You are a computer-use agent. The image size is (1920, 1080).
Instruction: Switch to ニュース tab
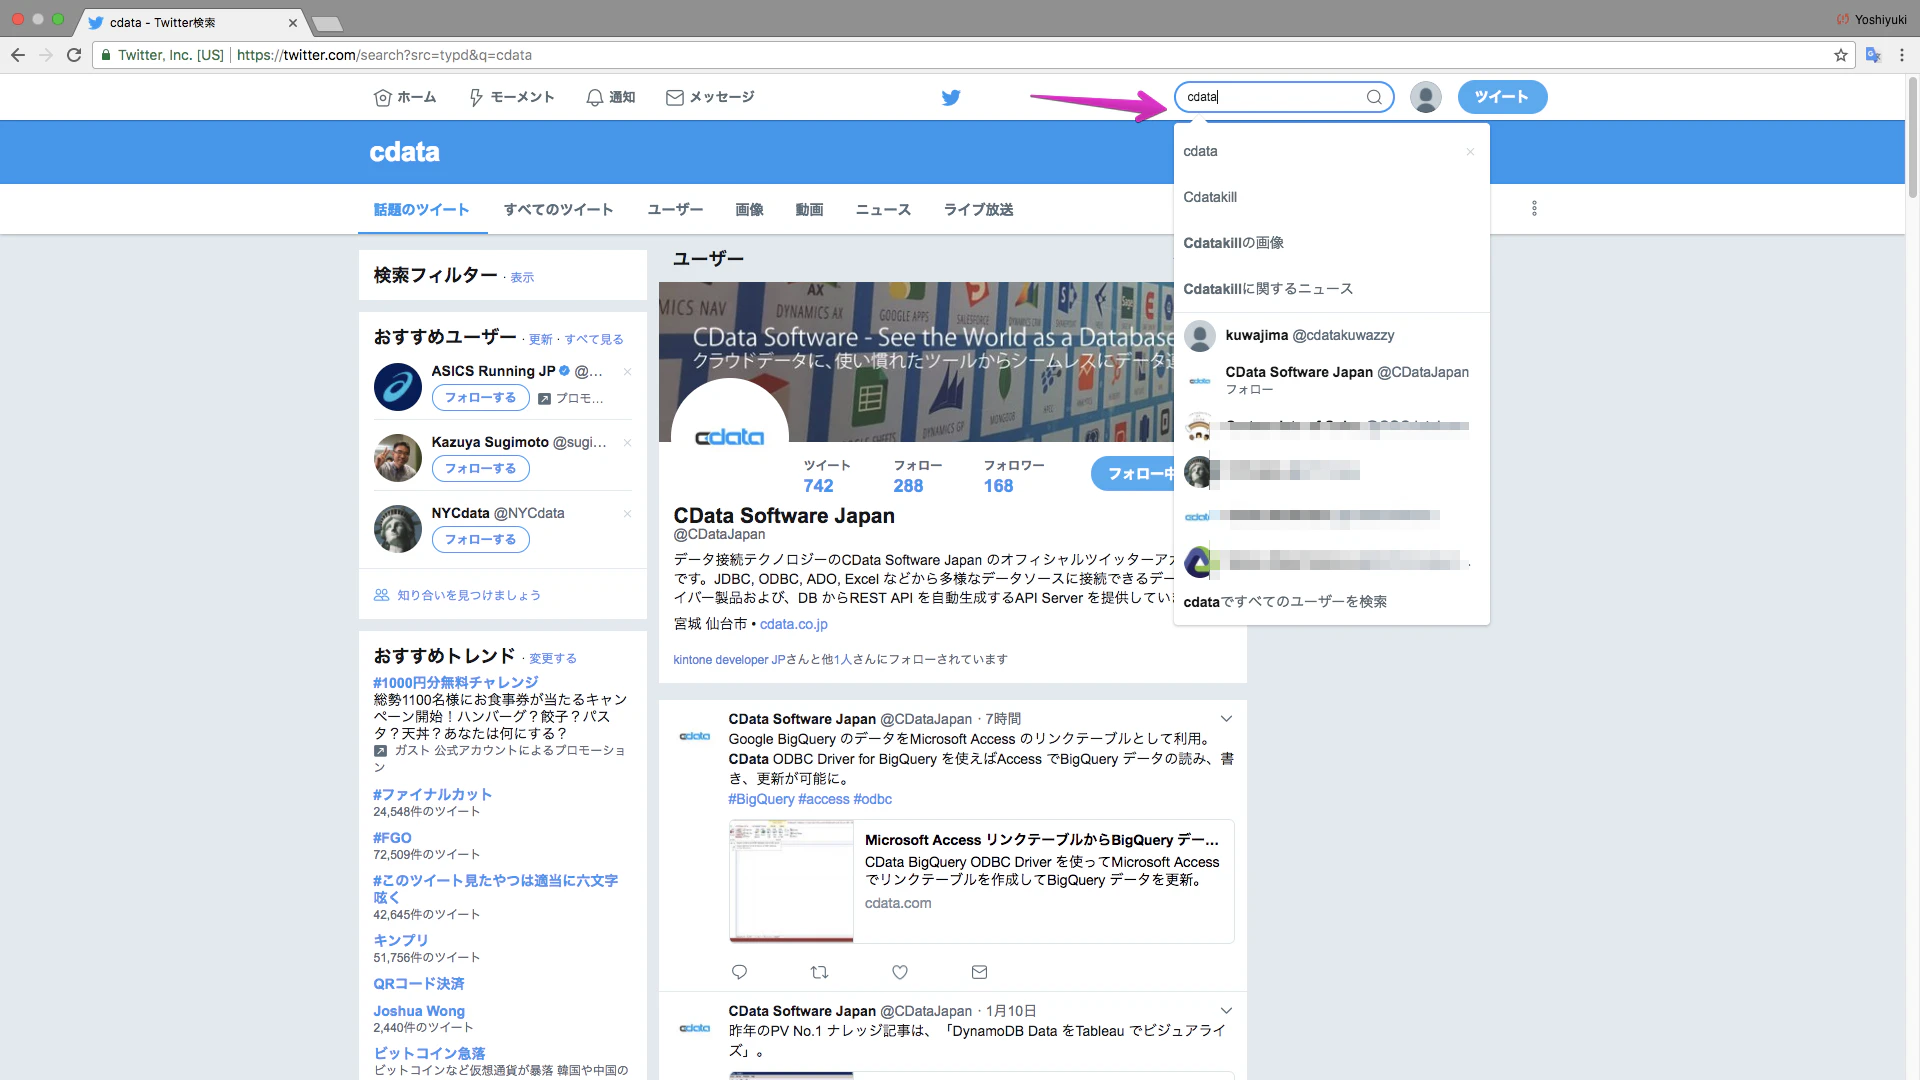pyautogui.click(x=883, y=210)
